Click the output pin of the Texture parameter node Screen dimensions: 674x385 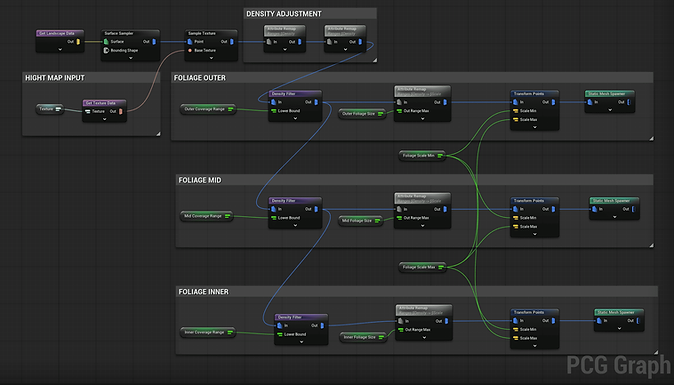click(x=58, y=109)
